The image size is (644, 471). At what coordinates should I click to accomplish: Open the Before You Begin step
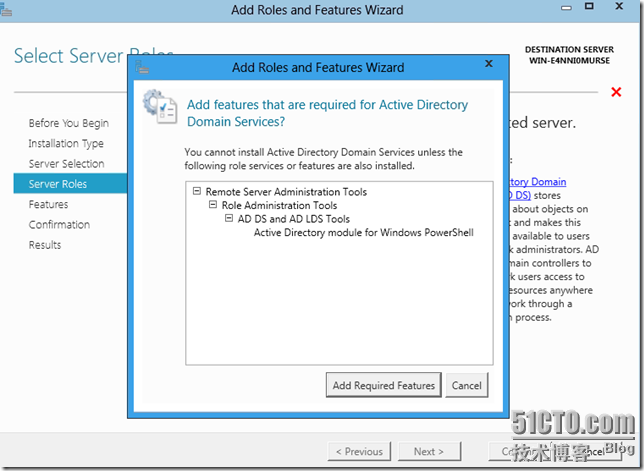point(69,123)
